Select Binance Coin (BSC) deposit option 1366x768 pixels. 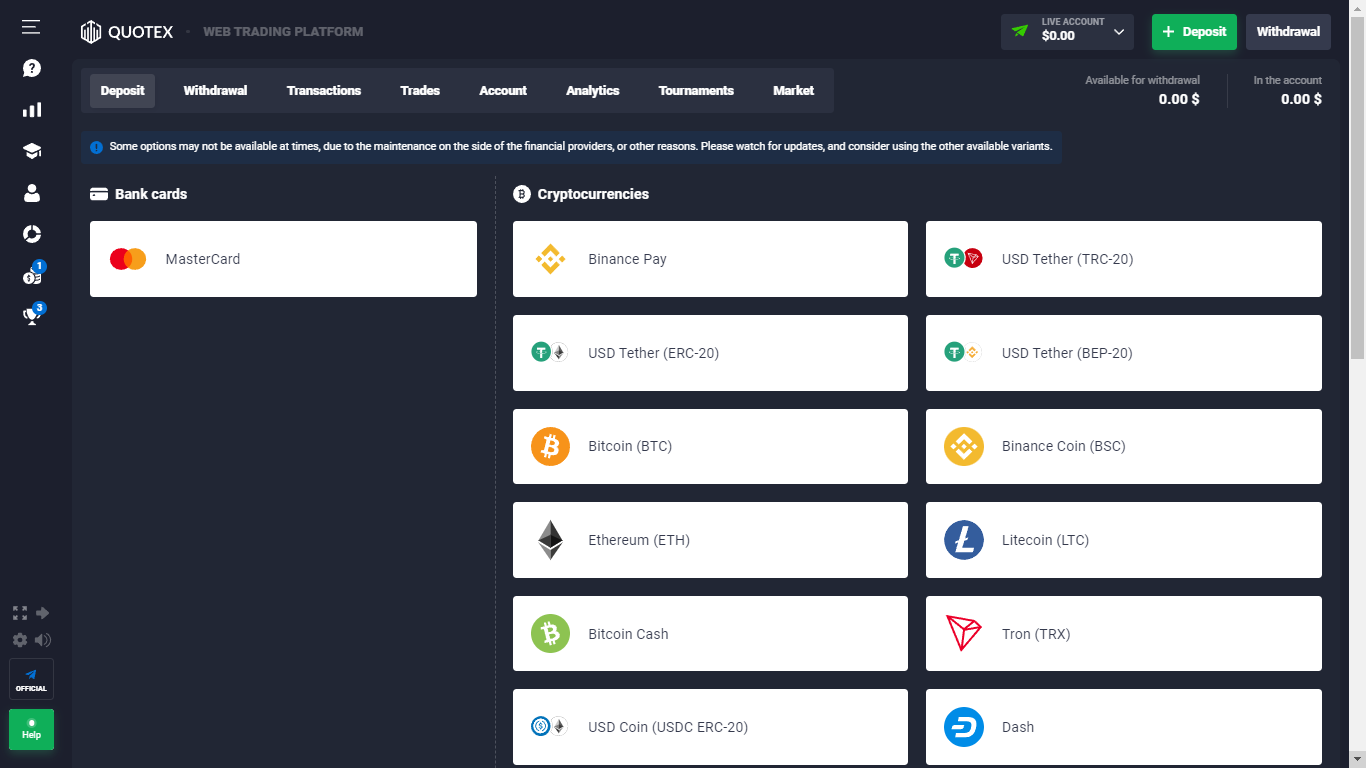(1124, 446)
